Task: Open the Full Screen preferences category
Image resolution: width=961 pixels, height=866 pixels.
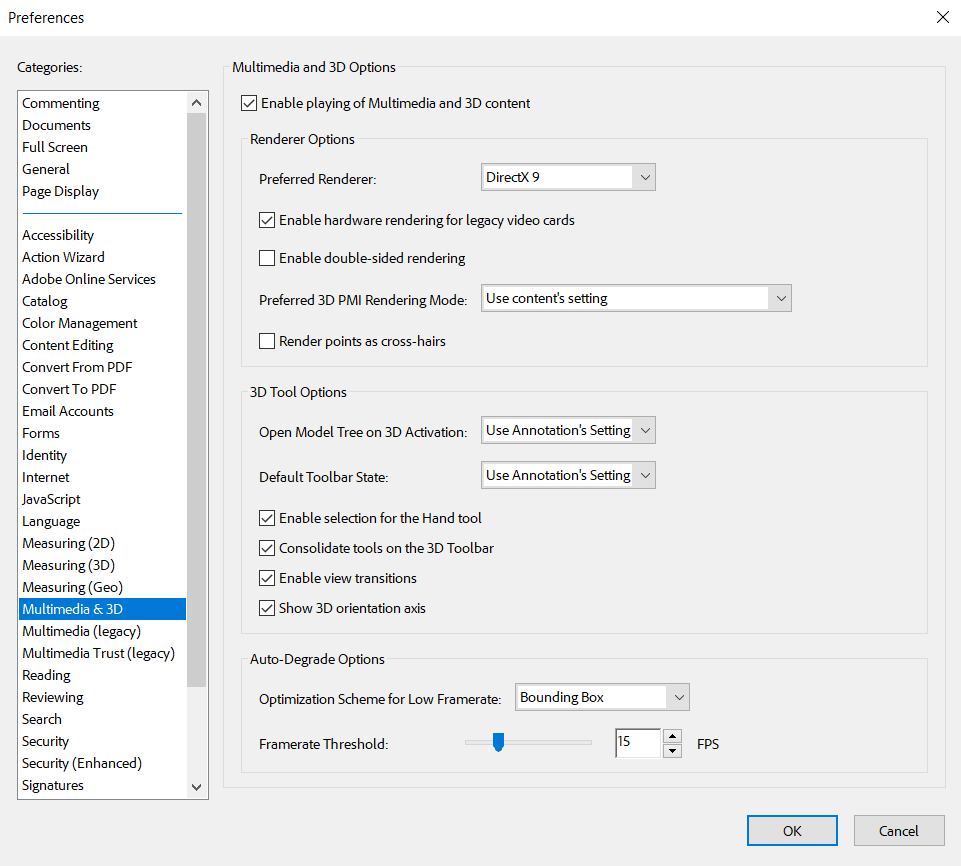Action: [x=55, y=147]
